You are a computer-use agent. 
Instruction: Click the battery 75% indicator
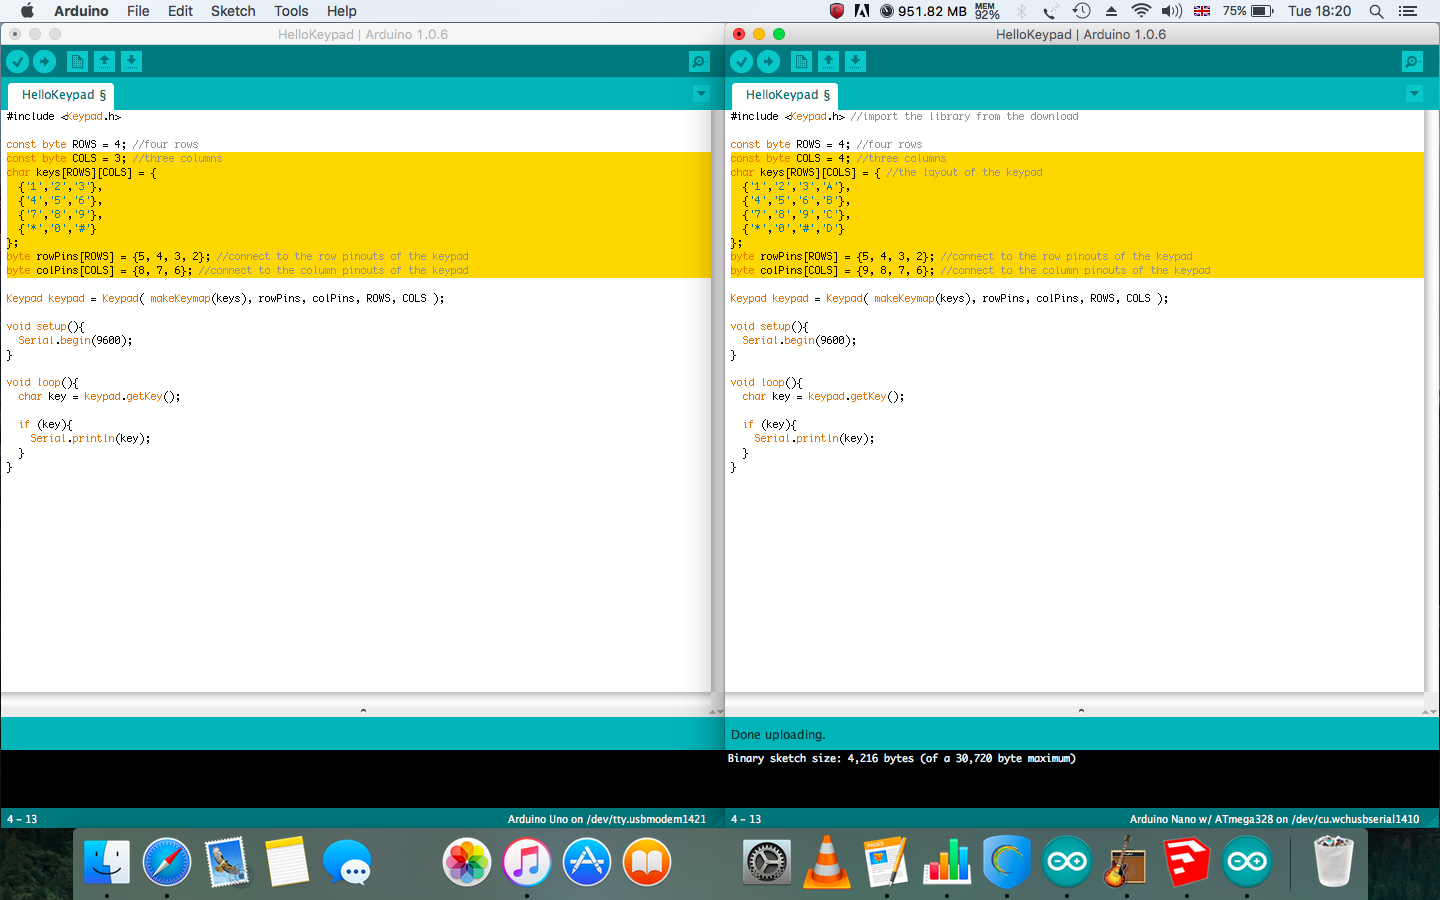pos(1248,11)
